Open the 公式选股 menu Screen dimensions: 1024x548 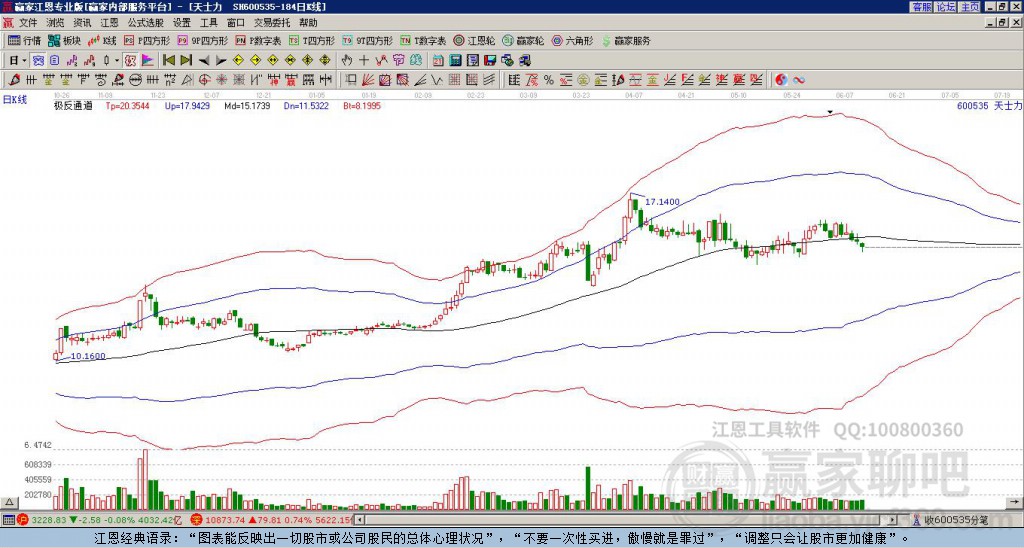pos(146,23)
